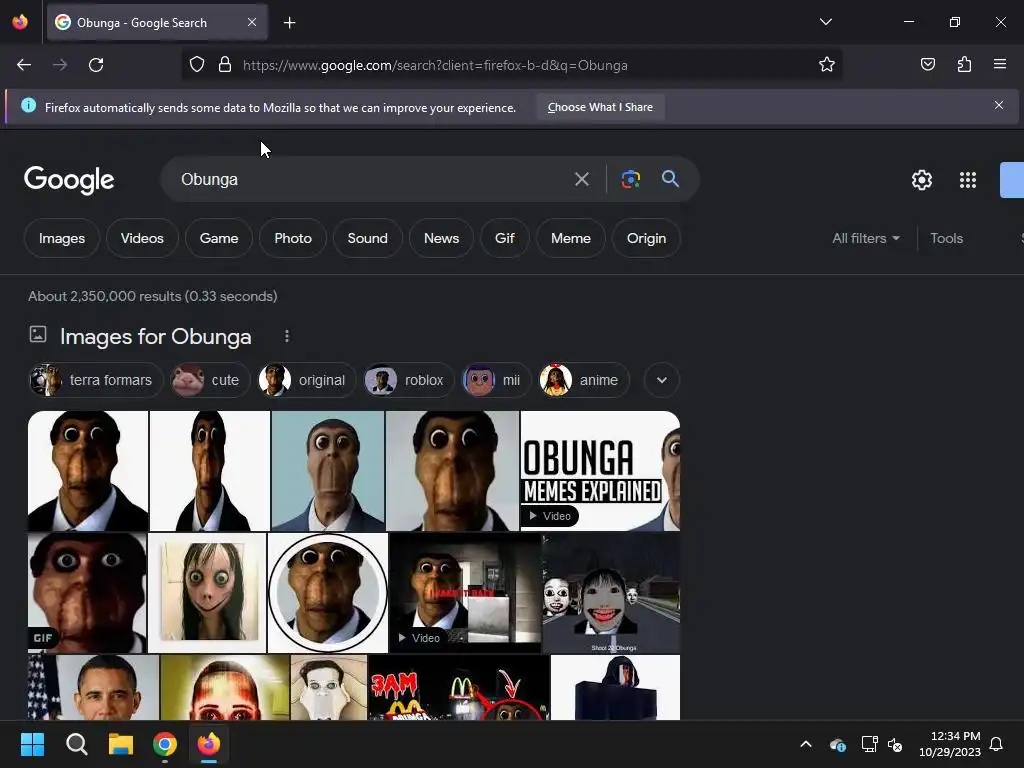This screenshot has height=768, width=1024.
Task: Open the circular framed Obunga thumbnail
Action: click(328, 592)
